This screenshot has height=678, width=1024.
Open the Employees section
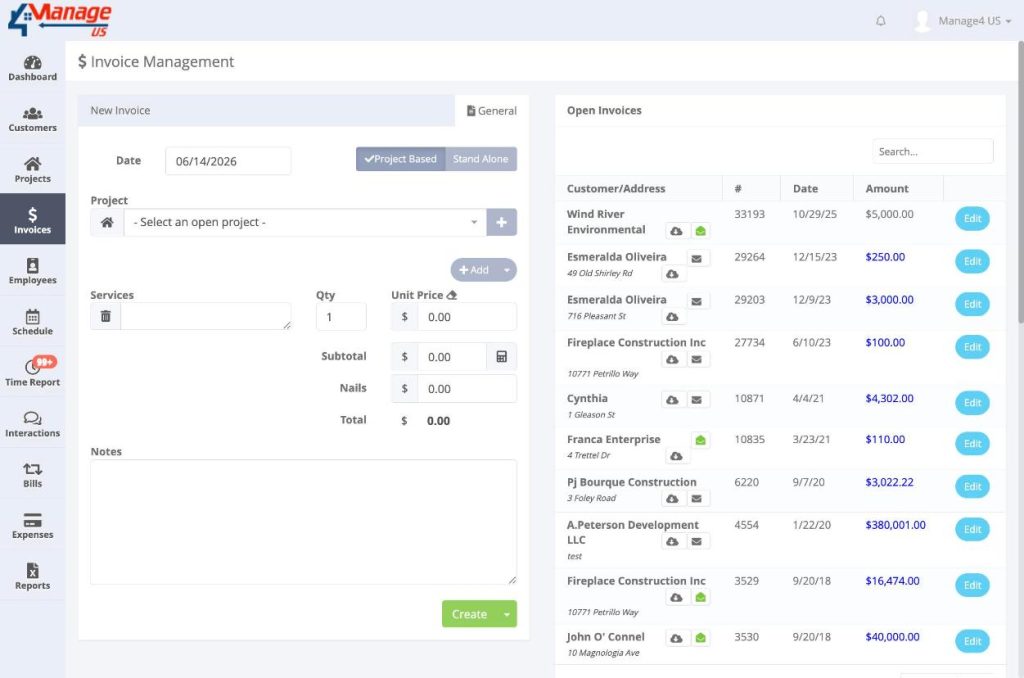(32, 270)
